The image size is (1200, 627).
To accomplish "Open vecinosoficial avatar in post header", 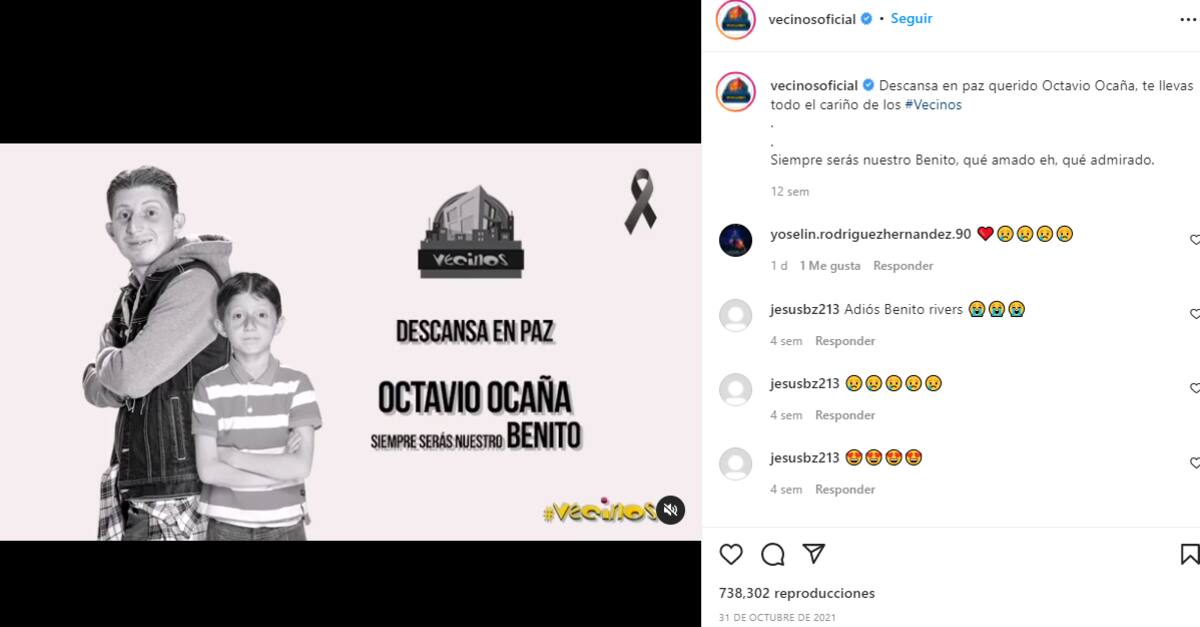I will pos(736,19).
